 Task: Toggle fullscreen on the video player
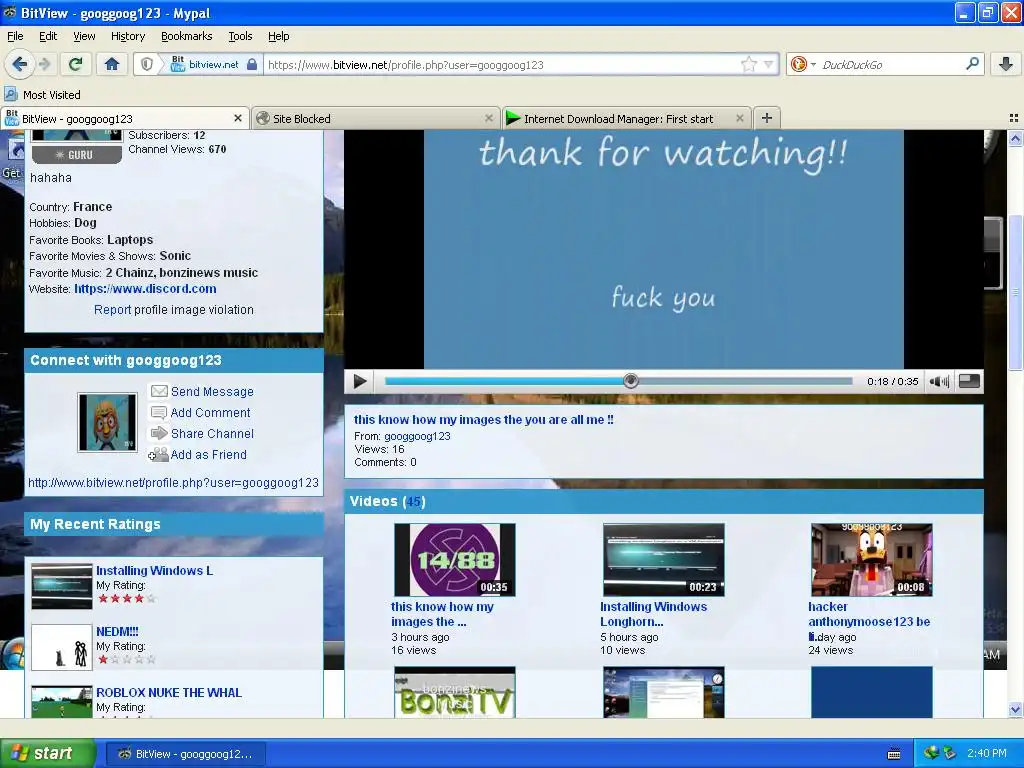pos(969,381)
